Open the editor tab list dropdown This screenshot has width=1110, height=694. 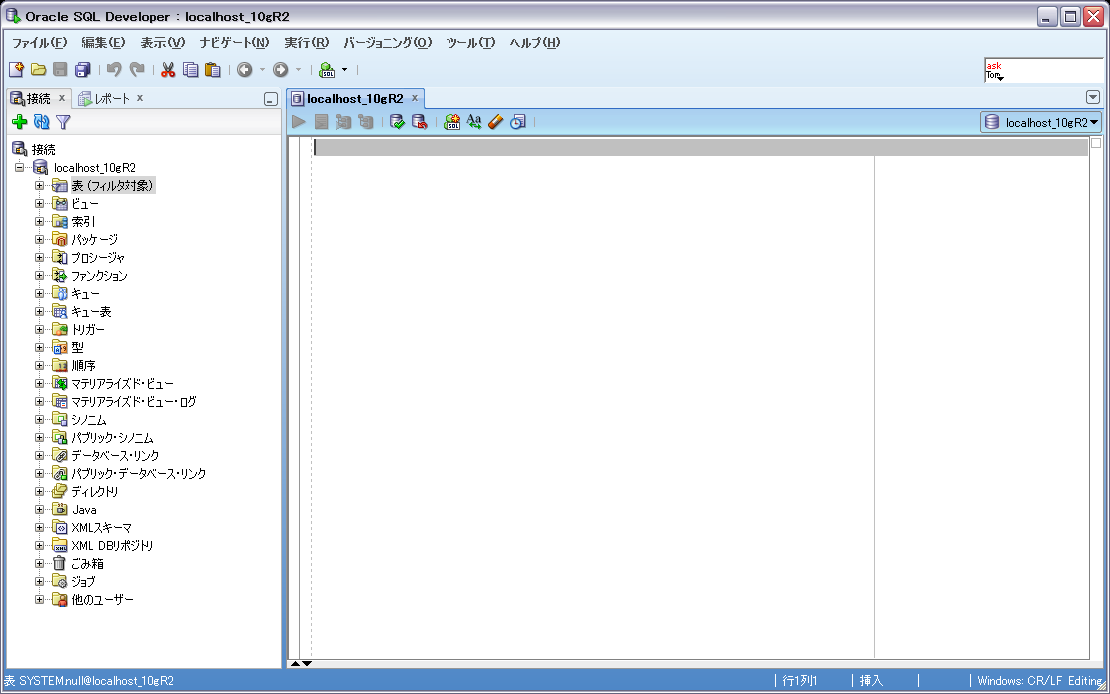click(1092, 98)
